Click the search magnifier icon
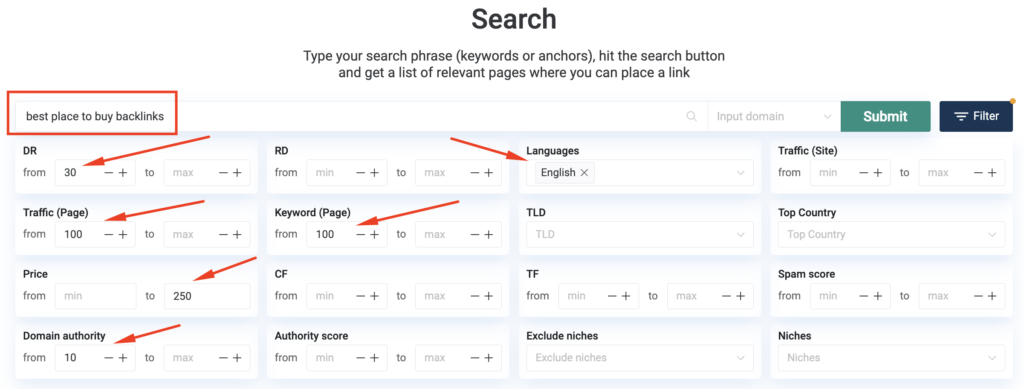 692,117
